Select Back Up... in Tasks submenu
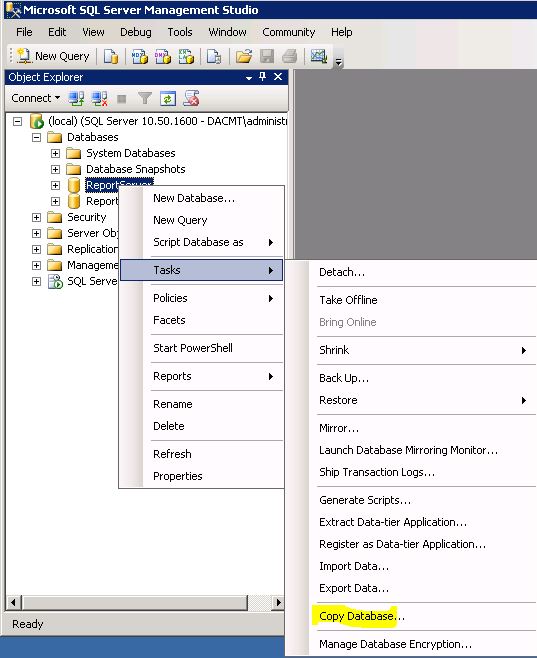The image size is (537, 658). coord(411,378)
